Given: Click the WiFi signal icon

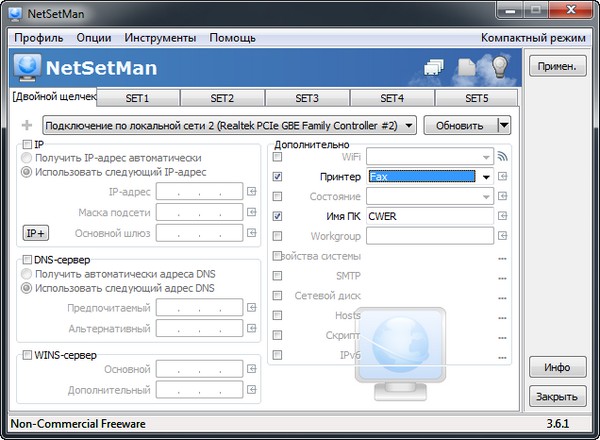Looking at the screenshot, I should [503, 156].
